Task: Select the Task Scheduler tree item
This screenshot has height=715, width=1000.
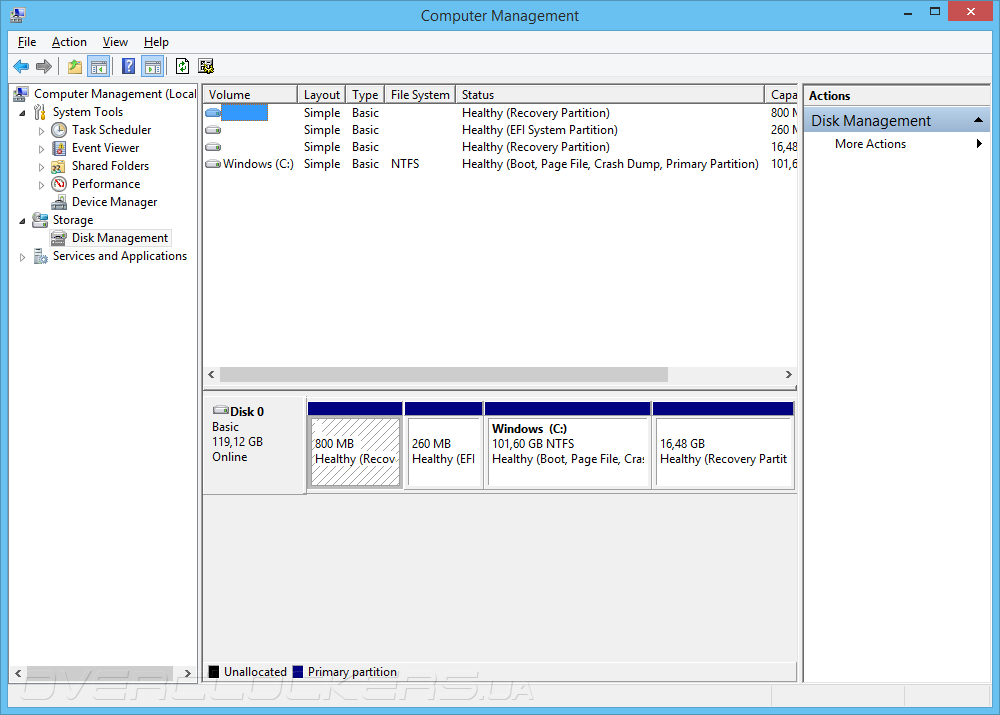Action: click(112, 130)
